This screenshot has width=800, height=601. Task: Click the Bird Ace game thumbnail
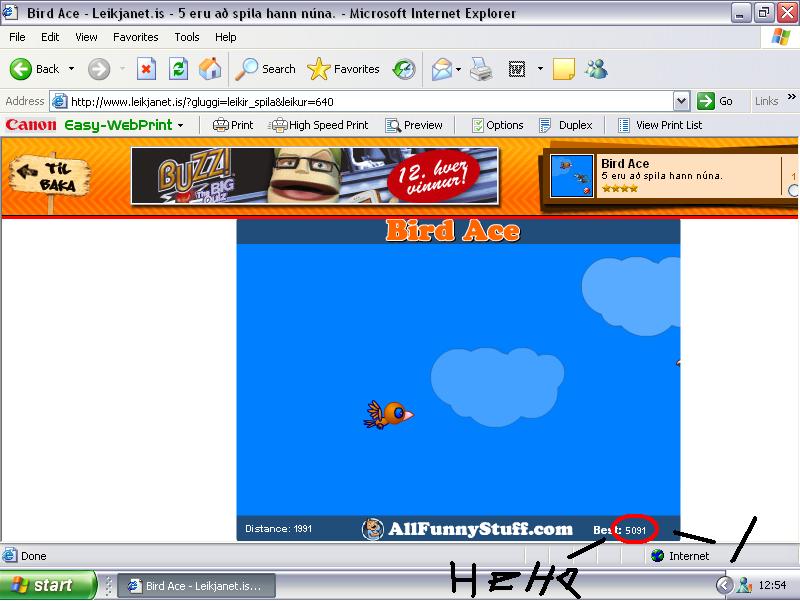pos(572,176)
